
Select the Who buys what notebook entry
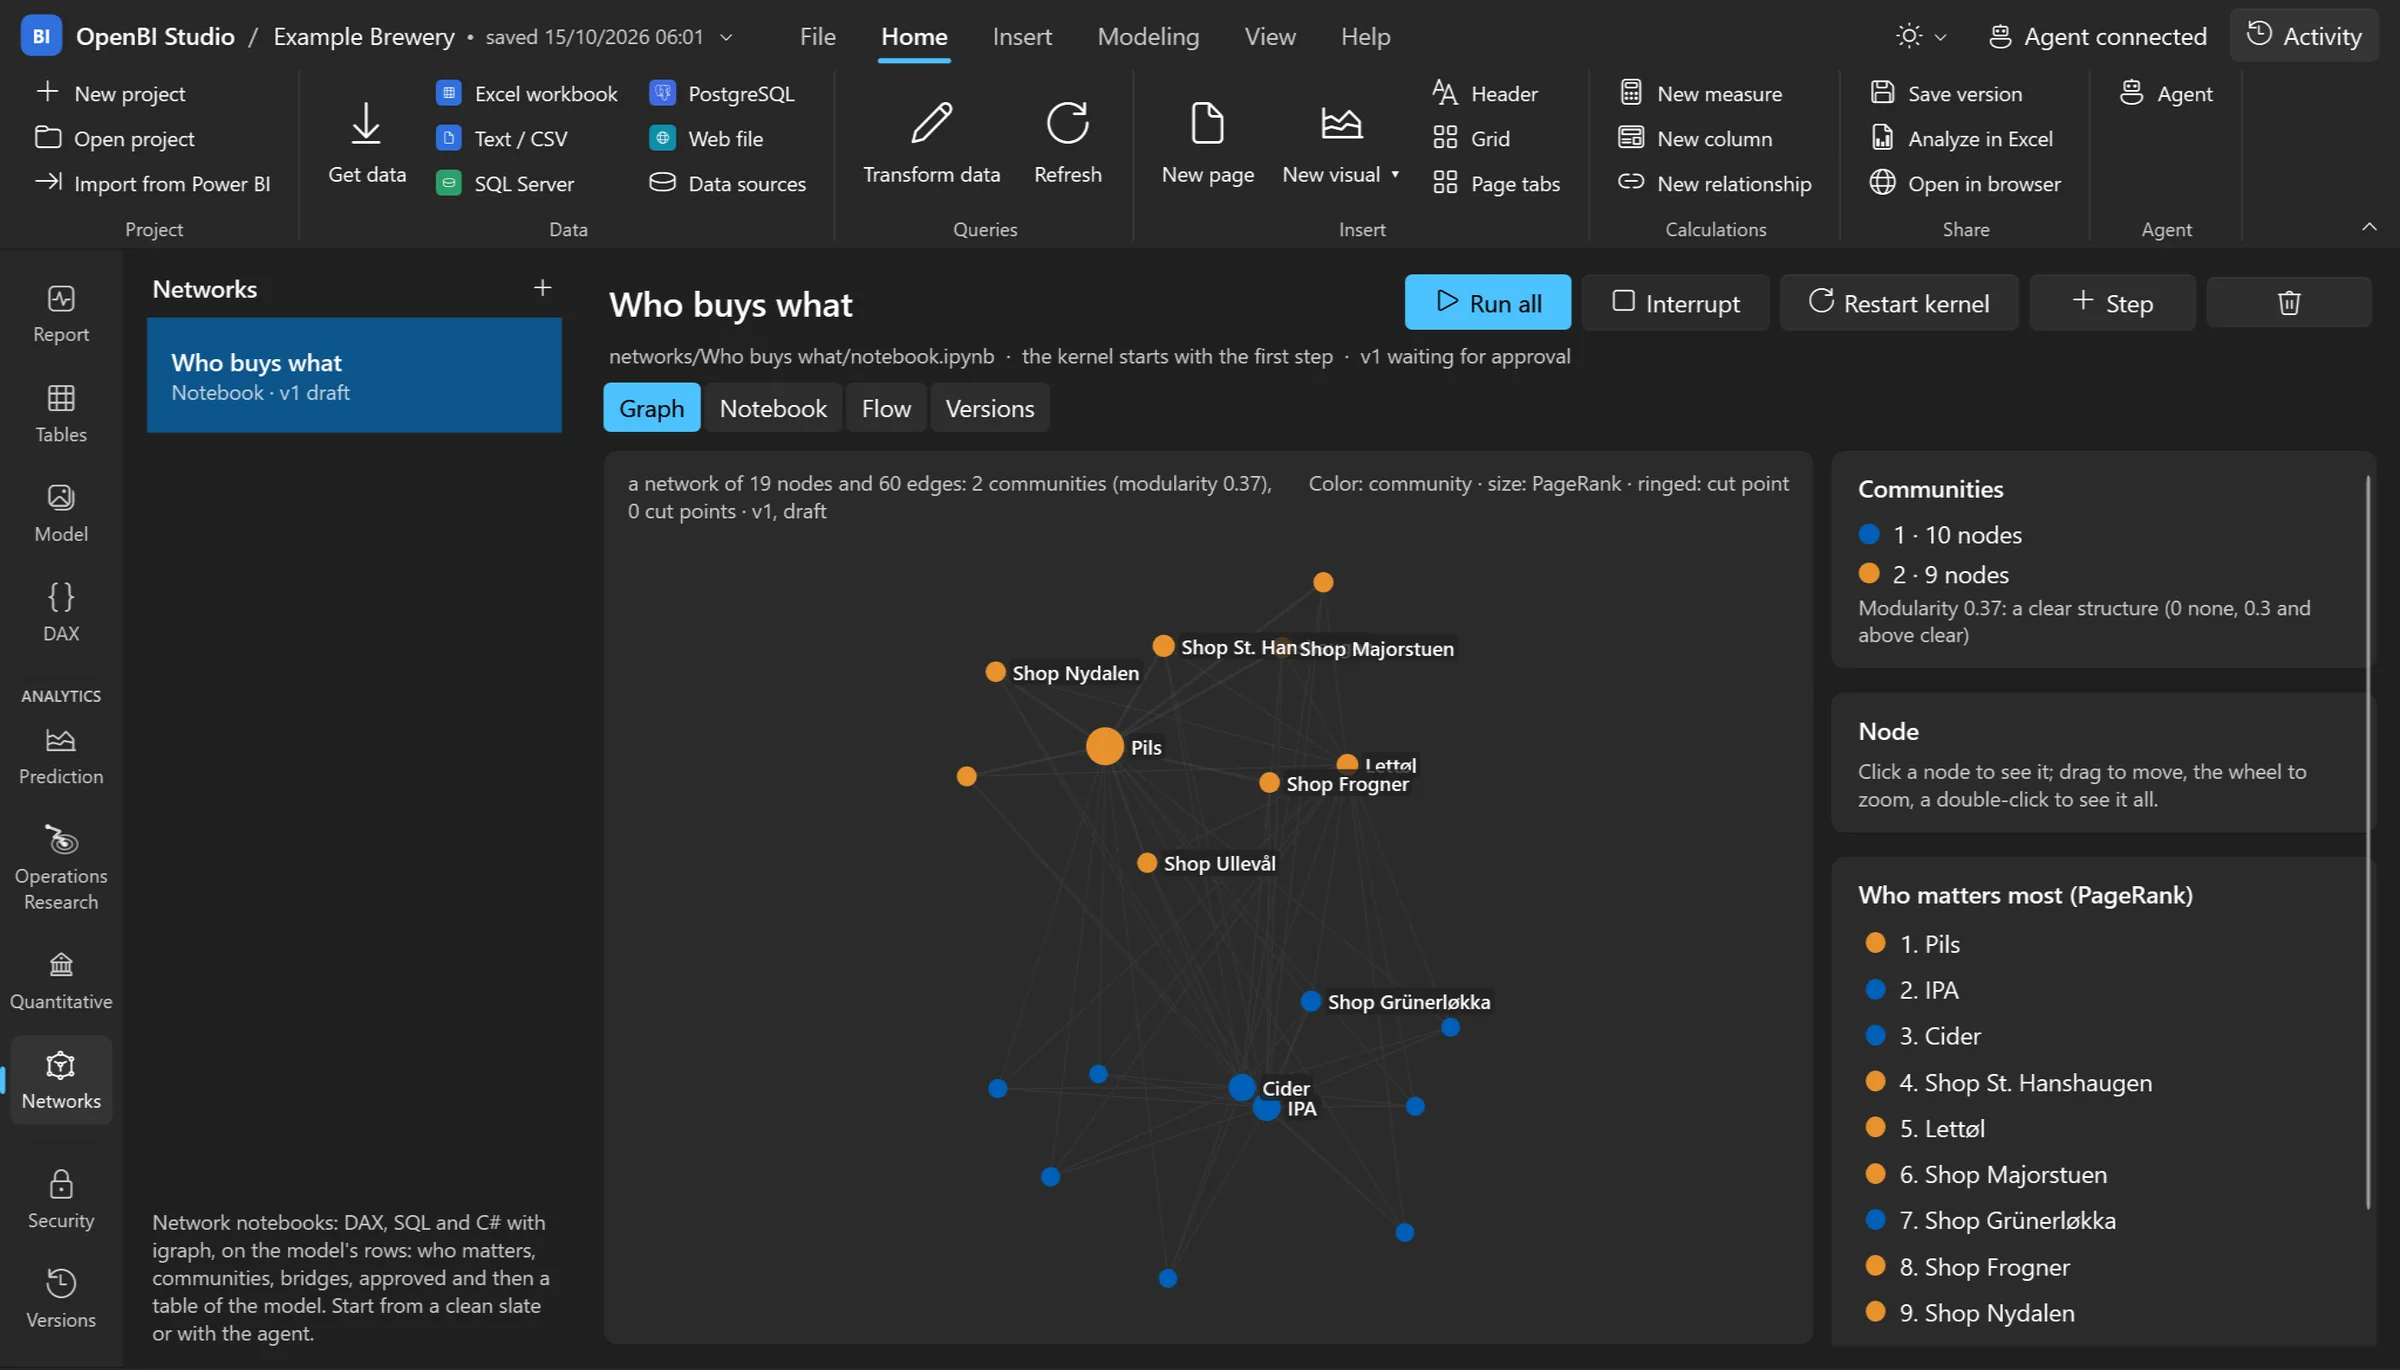click(x=354, y=375)
